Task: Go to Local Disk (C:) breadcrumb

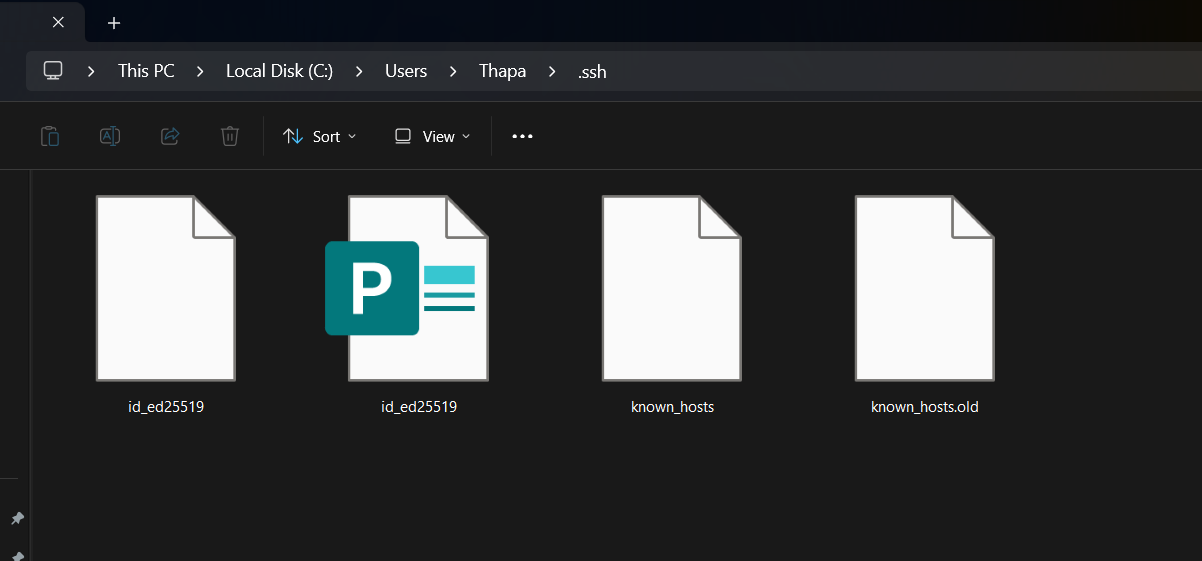Action: [279, 71]
